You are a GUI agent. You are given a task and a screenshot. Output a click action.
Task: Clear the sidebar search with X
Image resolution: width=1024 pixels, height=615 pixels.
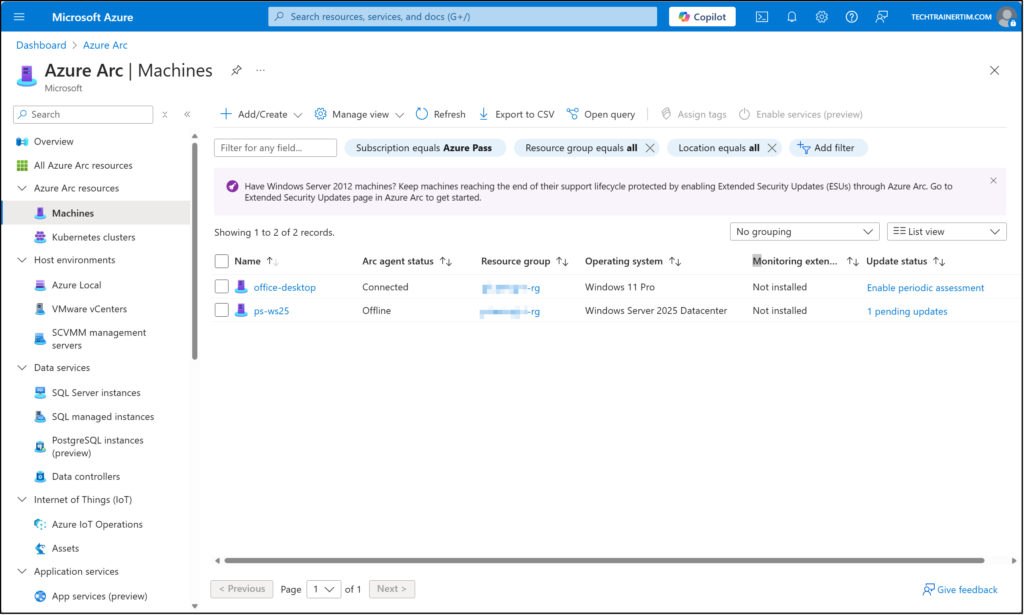[165, 114]
